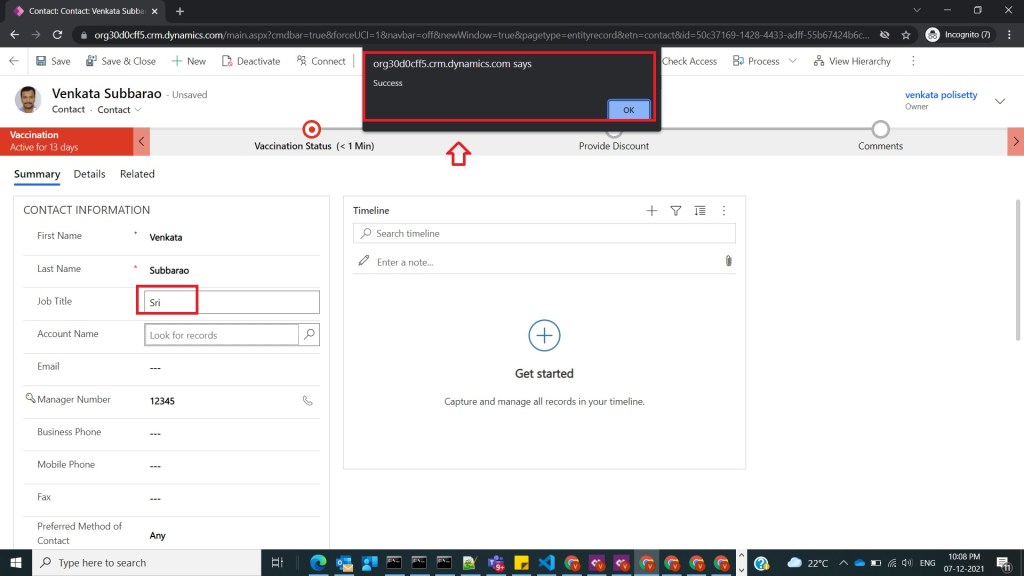Click OK in the Success alert dialog
The image size is (1024, 576).
628,110
